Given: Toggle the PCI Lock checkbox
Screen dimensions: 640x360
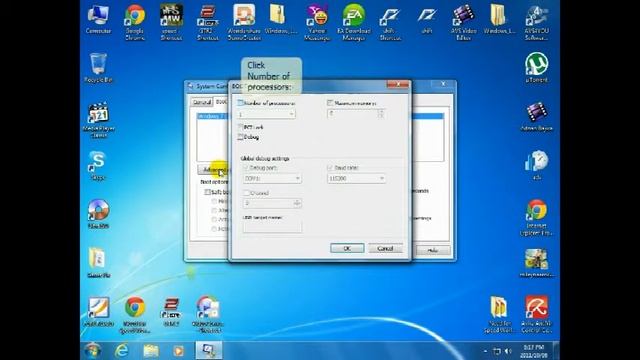Looking at the screenshot, I should coord(240,127).
